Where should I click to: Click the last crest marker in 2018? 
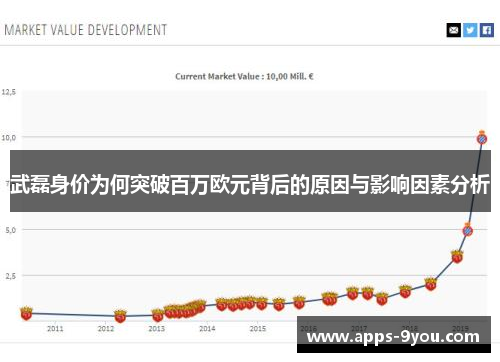click(x=431, y=284)
